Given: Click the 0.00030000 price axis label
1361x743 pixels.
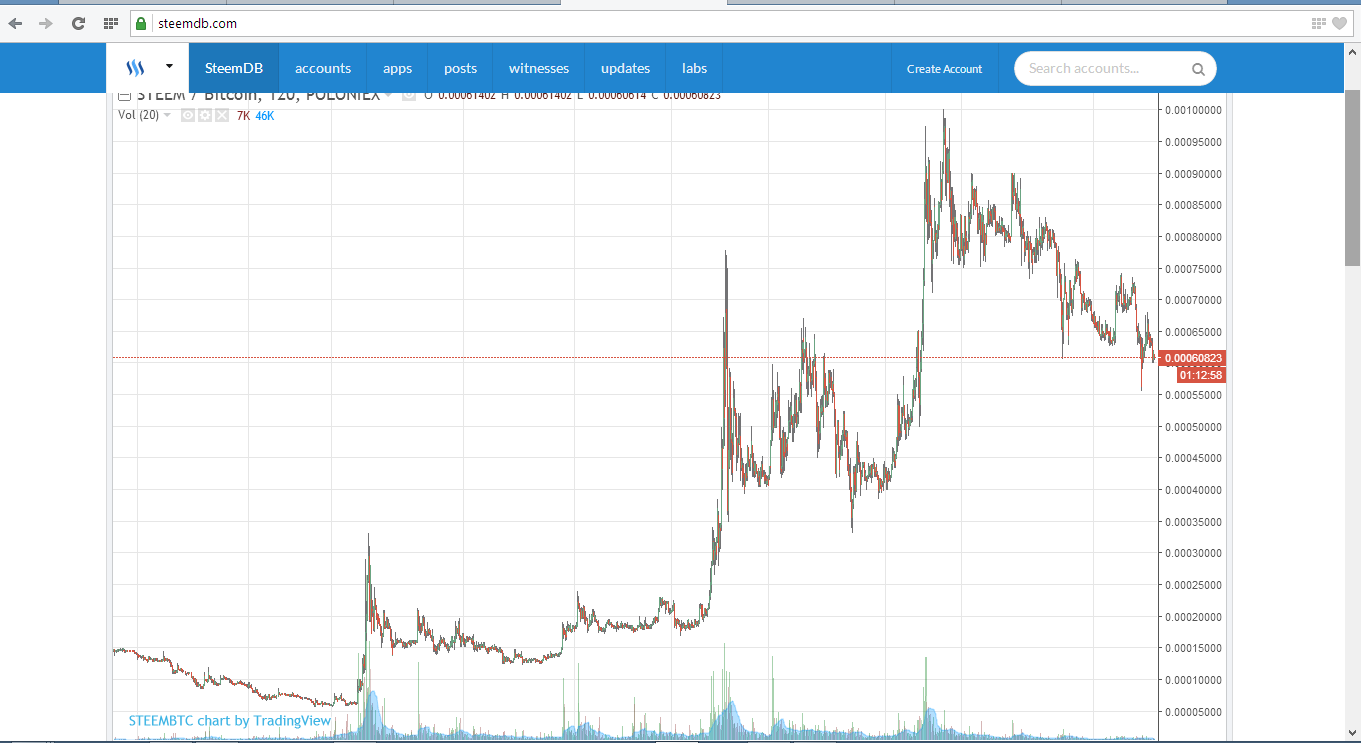Looking at the screenshot, I should click(x=1194, y=553).
